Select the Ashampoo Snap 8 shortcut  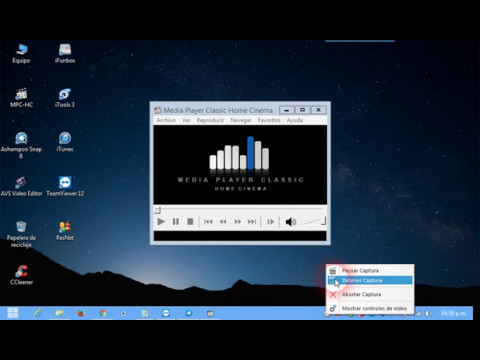coord(21,145)
